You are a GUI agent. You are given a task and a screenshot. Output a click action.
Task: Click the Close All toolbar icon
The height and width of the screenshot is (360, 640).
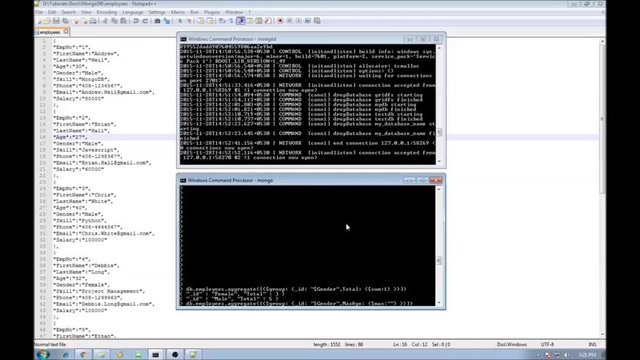(84, 21)
